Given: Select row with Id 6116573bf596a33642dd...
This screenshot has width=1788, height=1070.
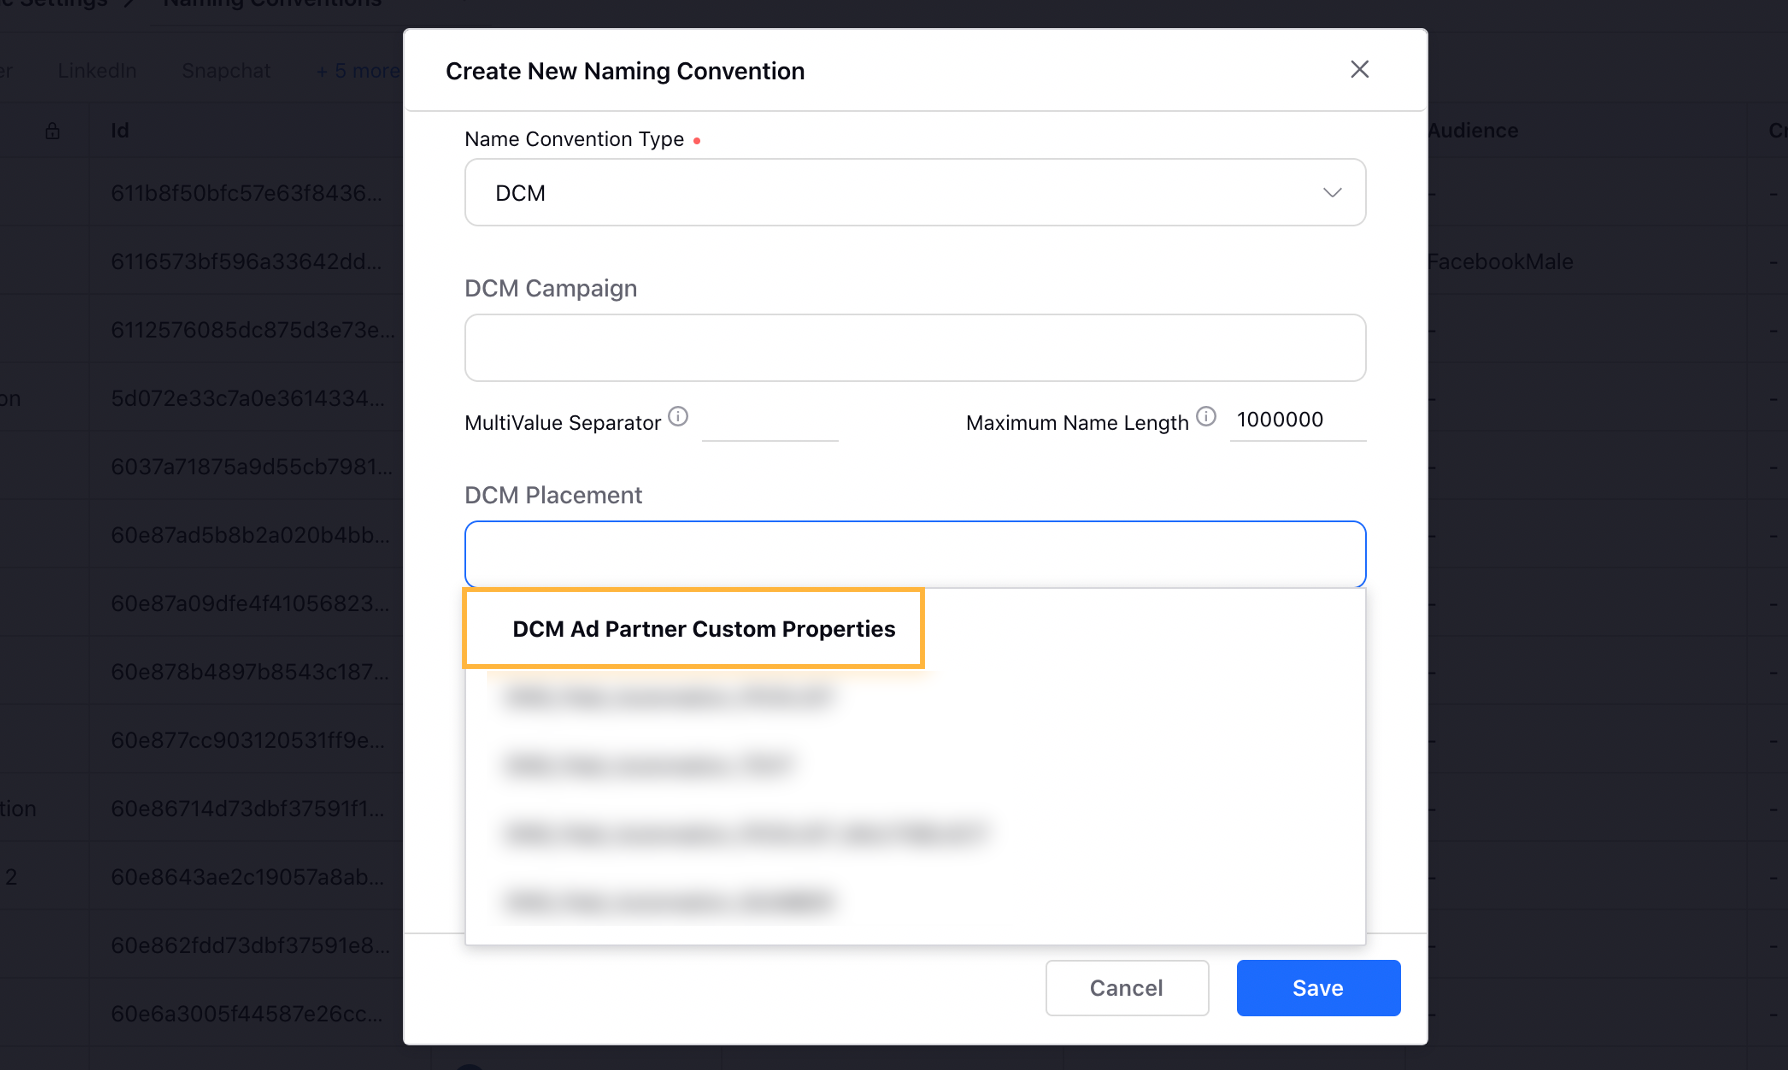Looking at the screenshot, I should point(246,261).
